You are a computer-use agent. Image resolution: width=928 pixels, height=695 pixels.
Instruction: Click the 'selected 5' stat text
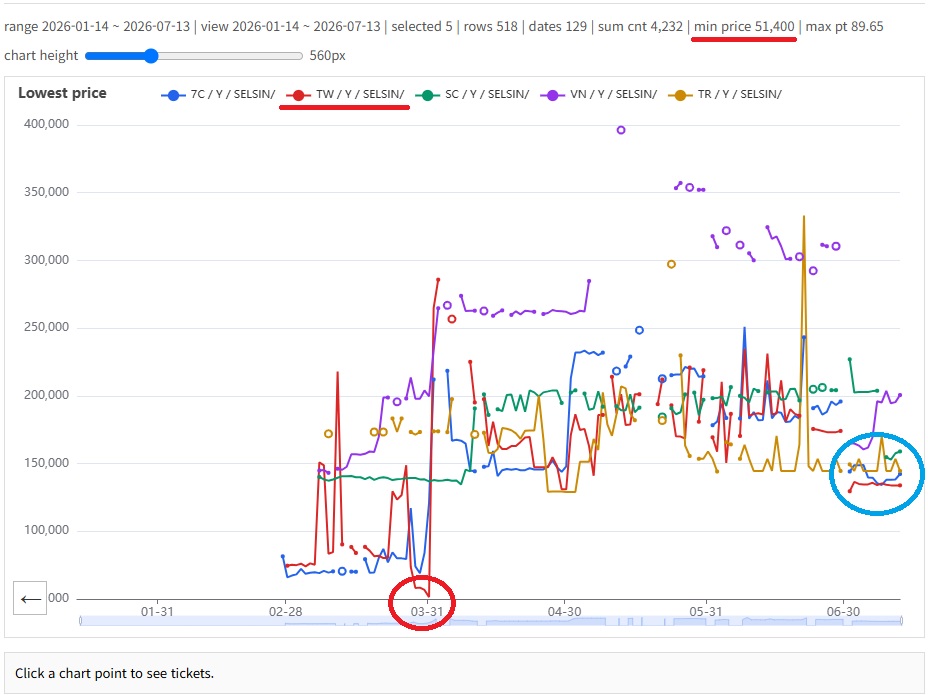(x=421, y=27)
